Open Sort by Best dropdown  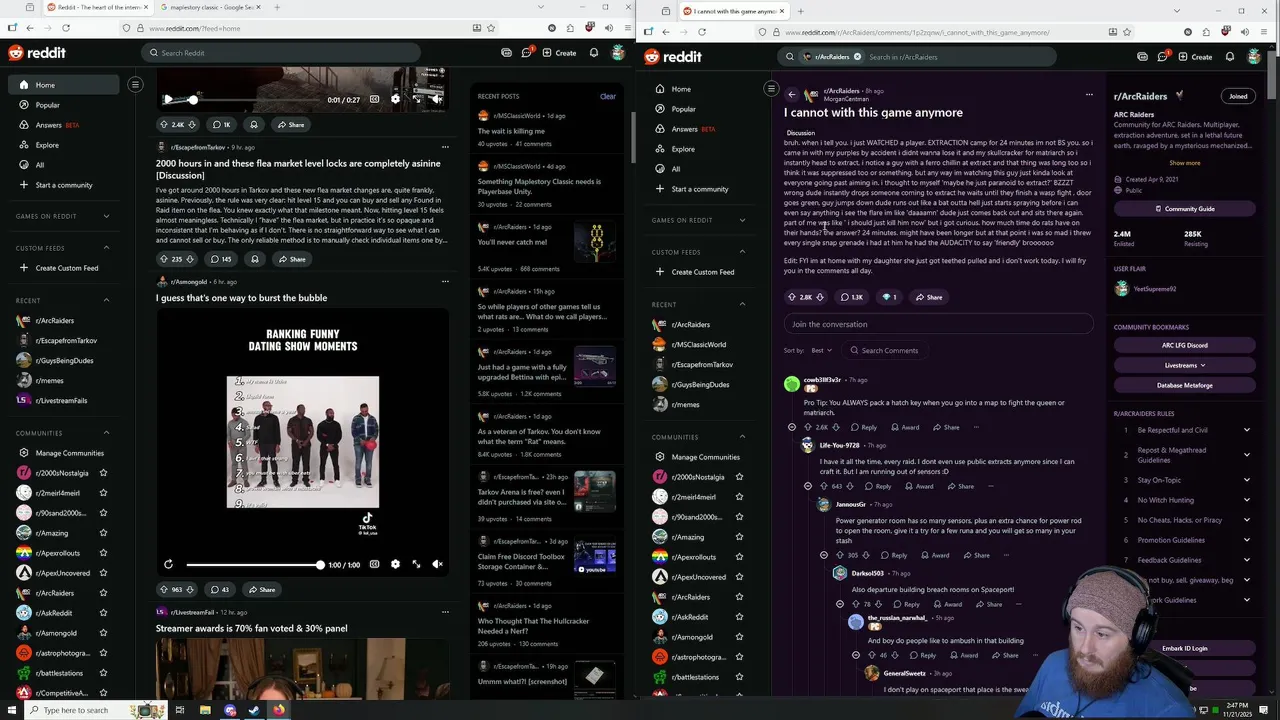pos(822,350)
